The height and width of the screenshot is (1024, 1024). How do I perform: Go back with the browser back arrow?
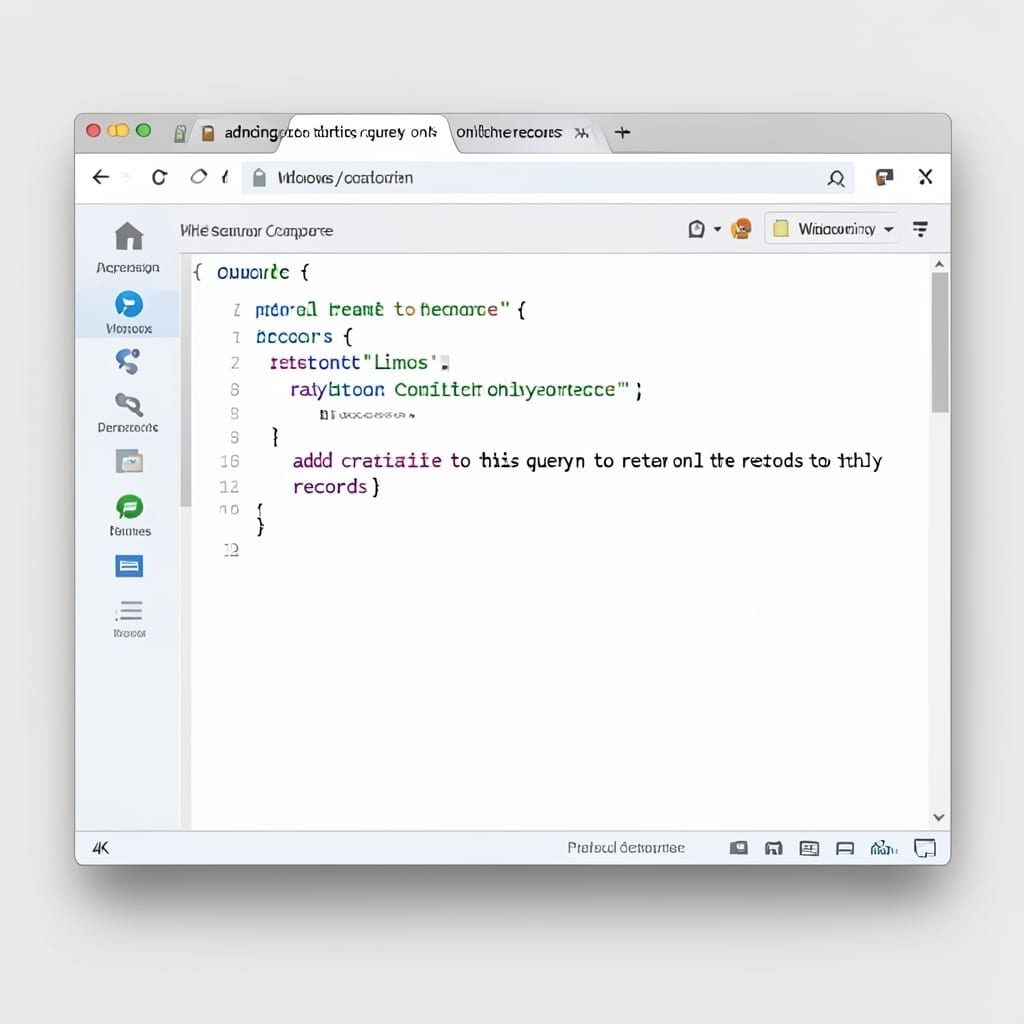click(x=101, y=177)
